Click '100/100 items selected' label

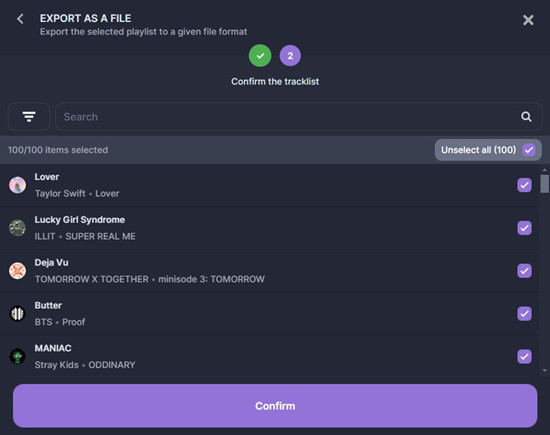[x=58, y=150]
